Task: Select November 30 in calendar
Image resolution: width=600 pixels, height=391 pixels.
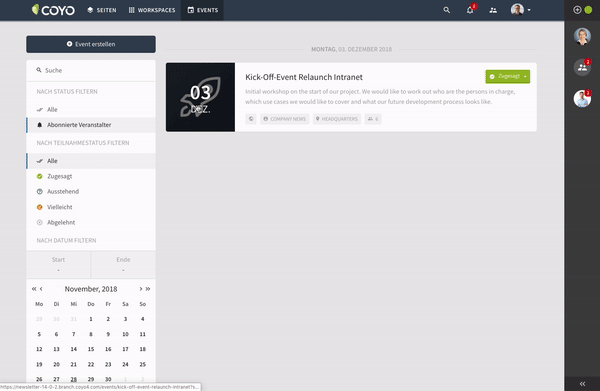Action: pyautogui.click(x=108, y=379)
